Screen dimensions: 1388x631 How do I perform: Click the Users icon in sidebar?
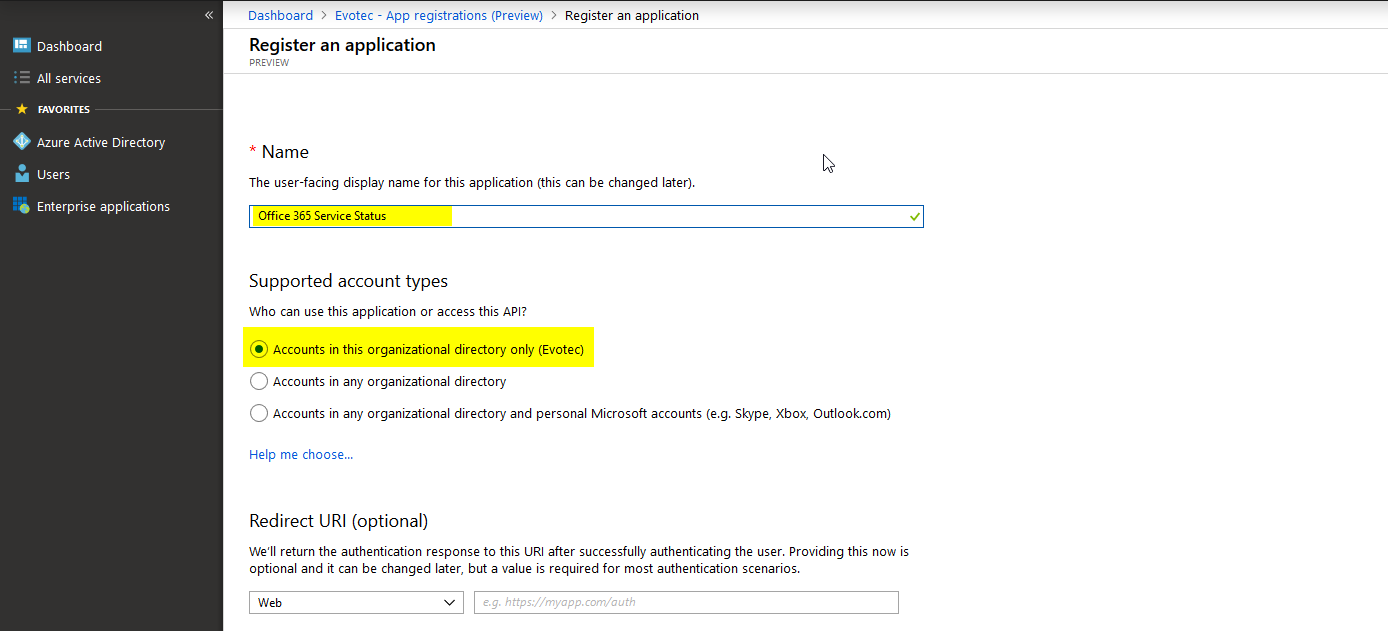point(21,174)
